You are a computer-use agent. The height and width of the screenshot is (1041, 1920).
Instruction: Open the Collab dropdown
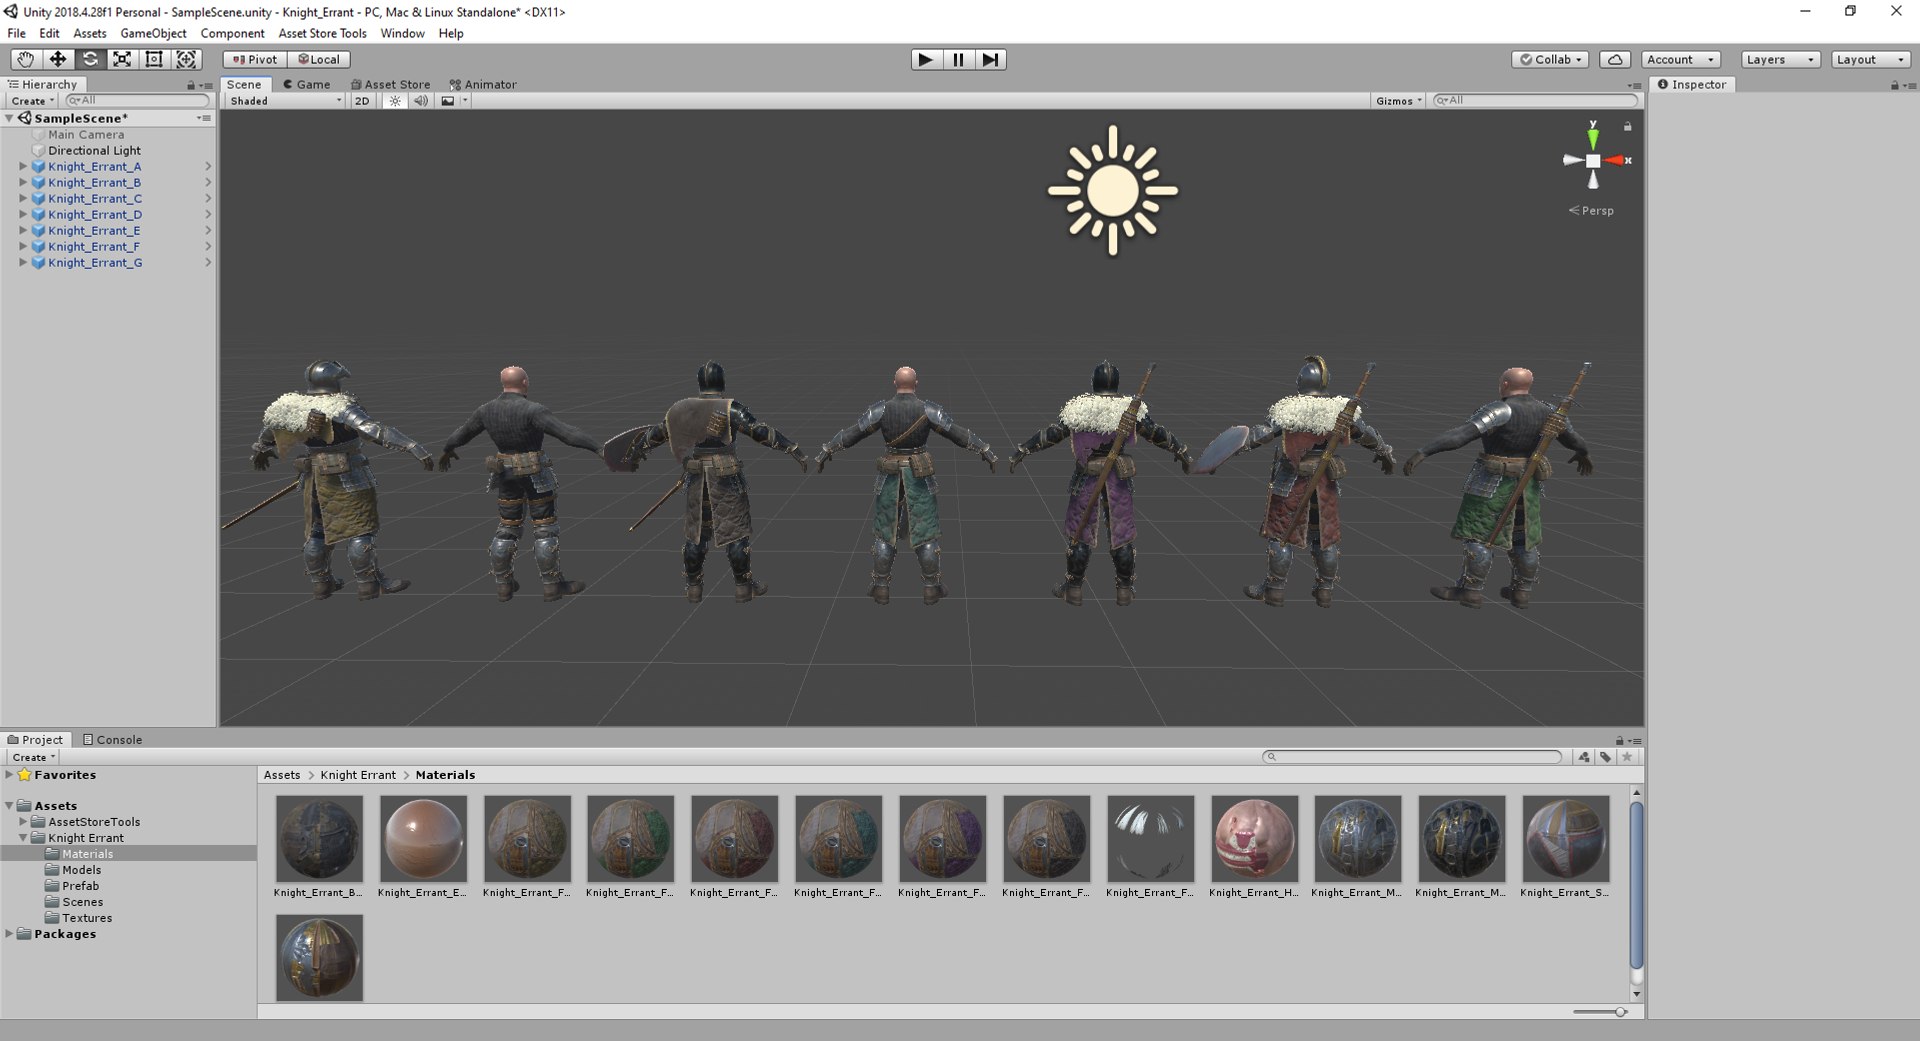(x=1551, y=59)
